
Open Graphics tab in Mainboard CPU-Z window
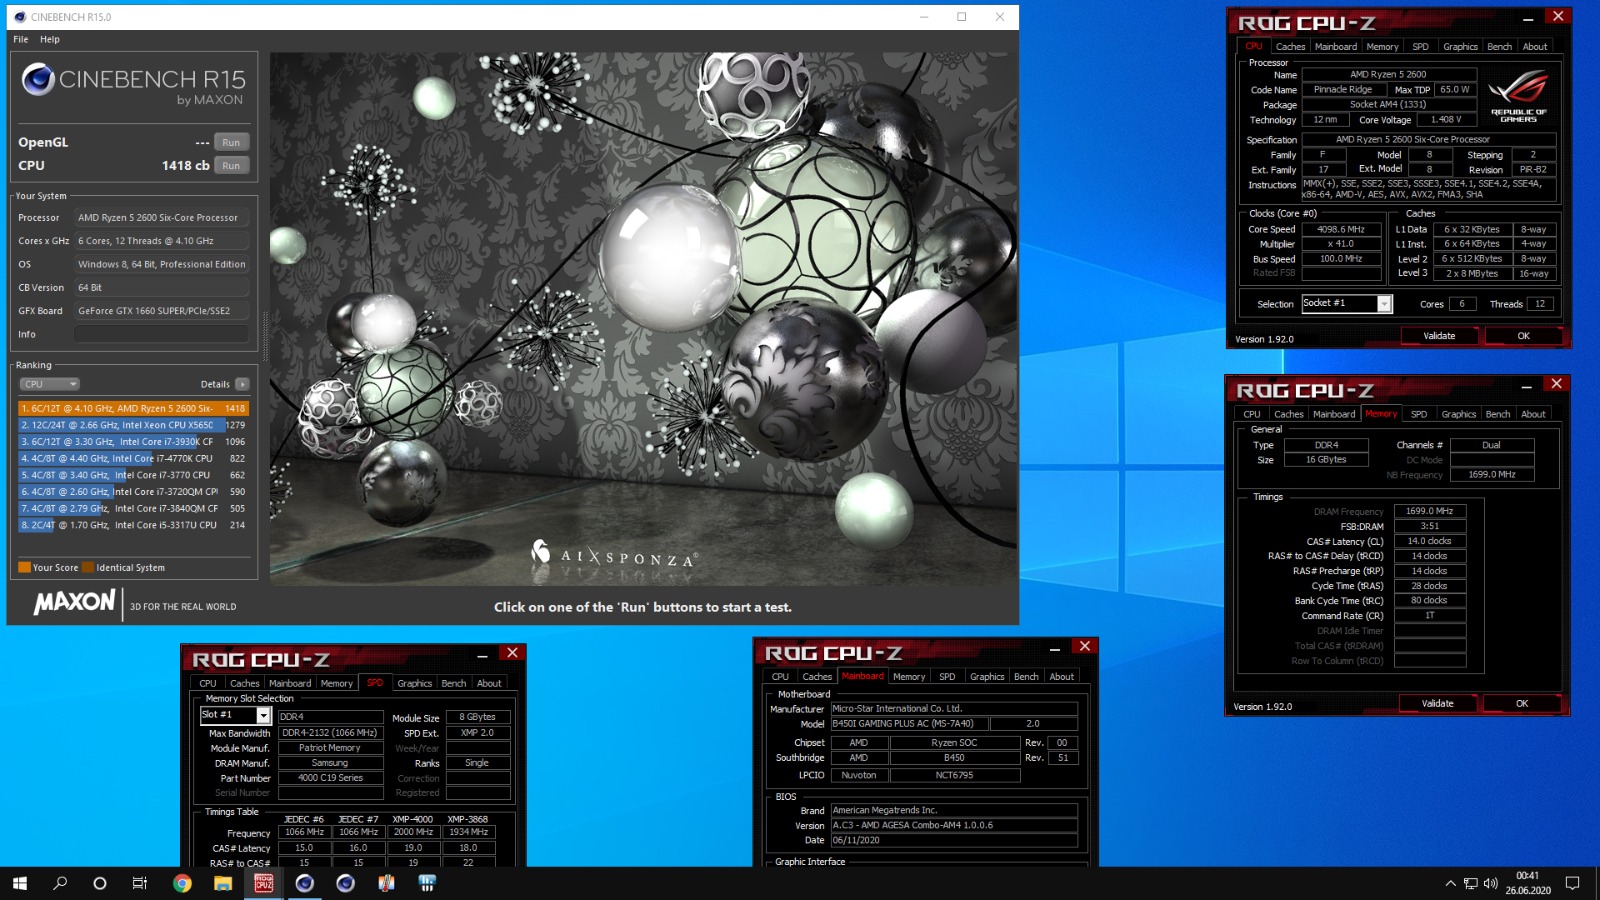pyautogui.click(x=987, y=676)
